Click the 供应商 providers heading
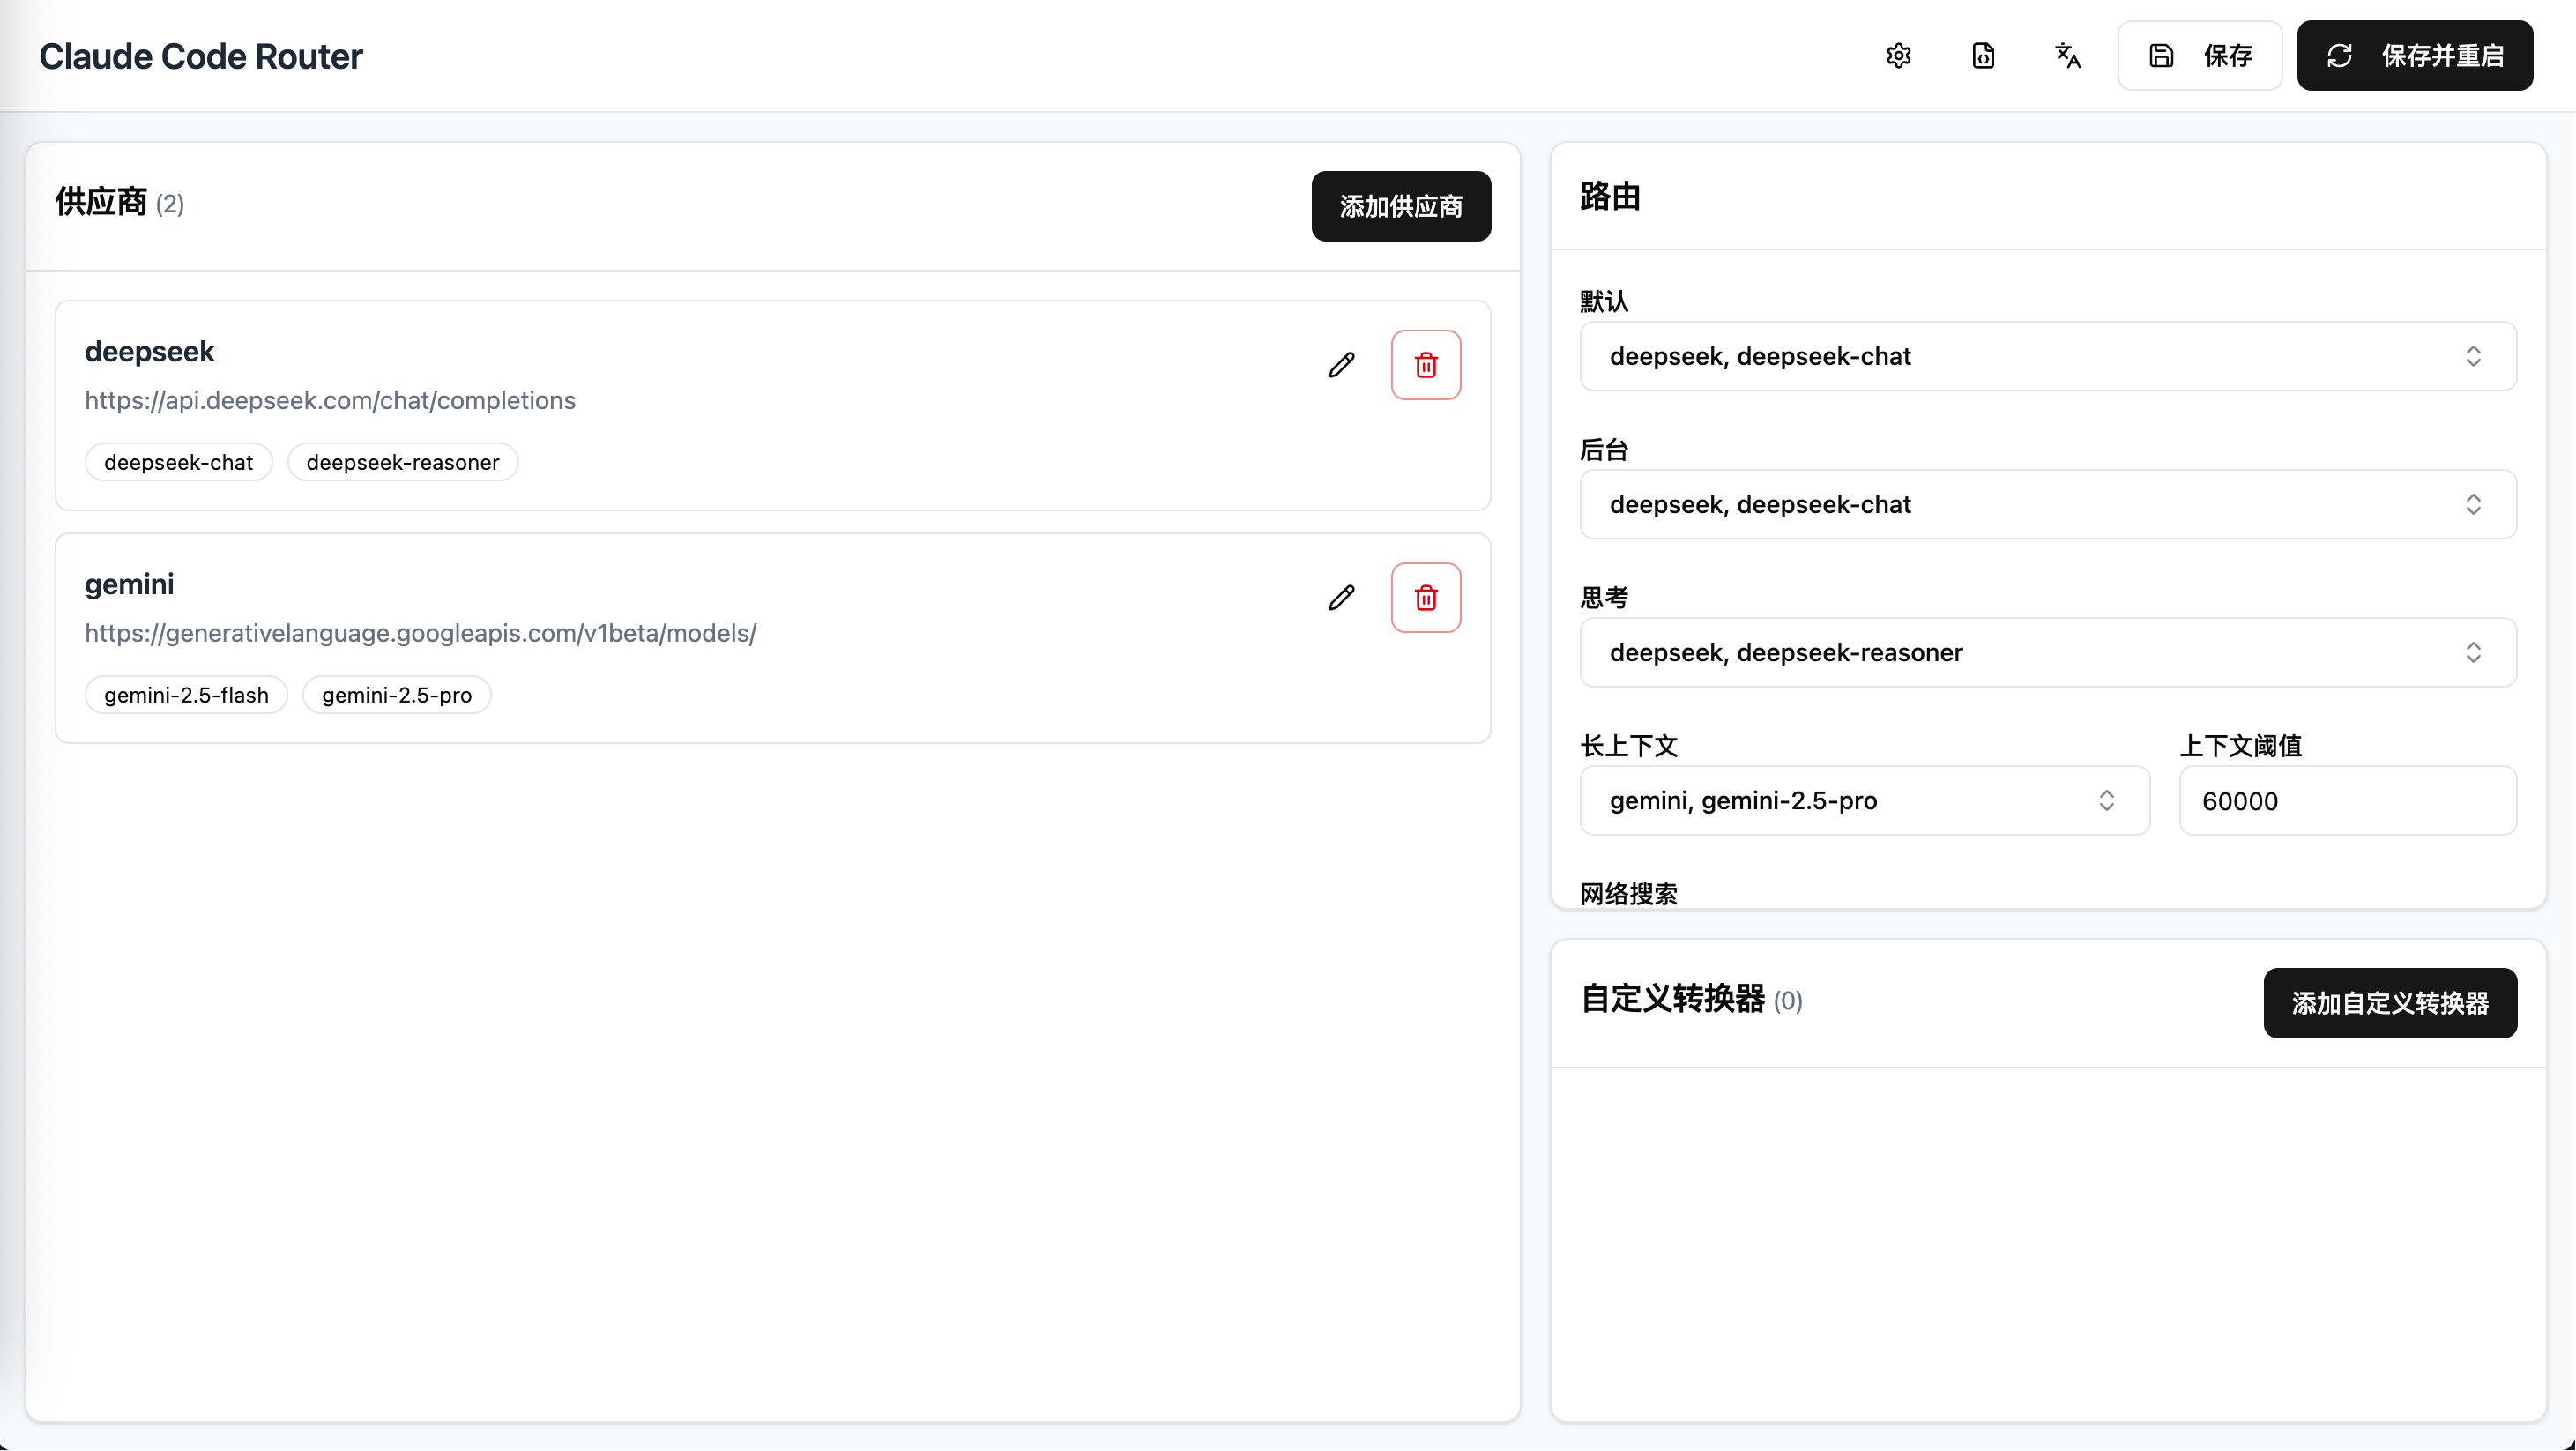The height and width of the screenshot is (1451, 2576). (x=101, y=202)
